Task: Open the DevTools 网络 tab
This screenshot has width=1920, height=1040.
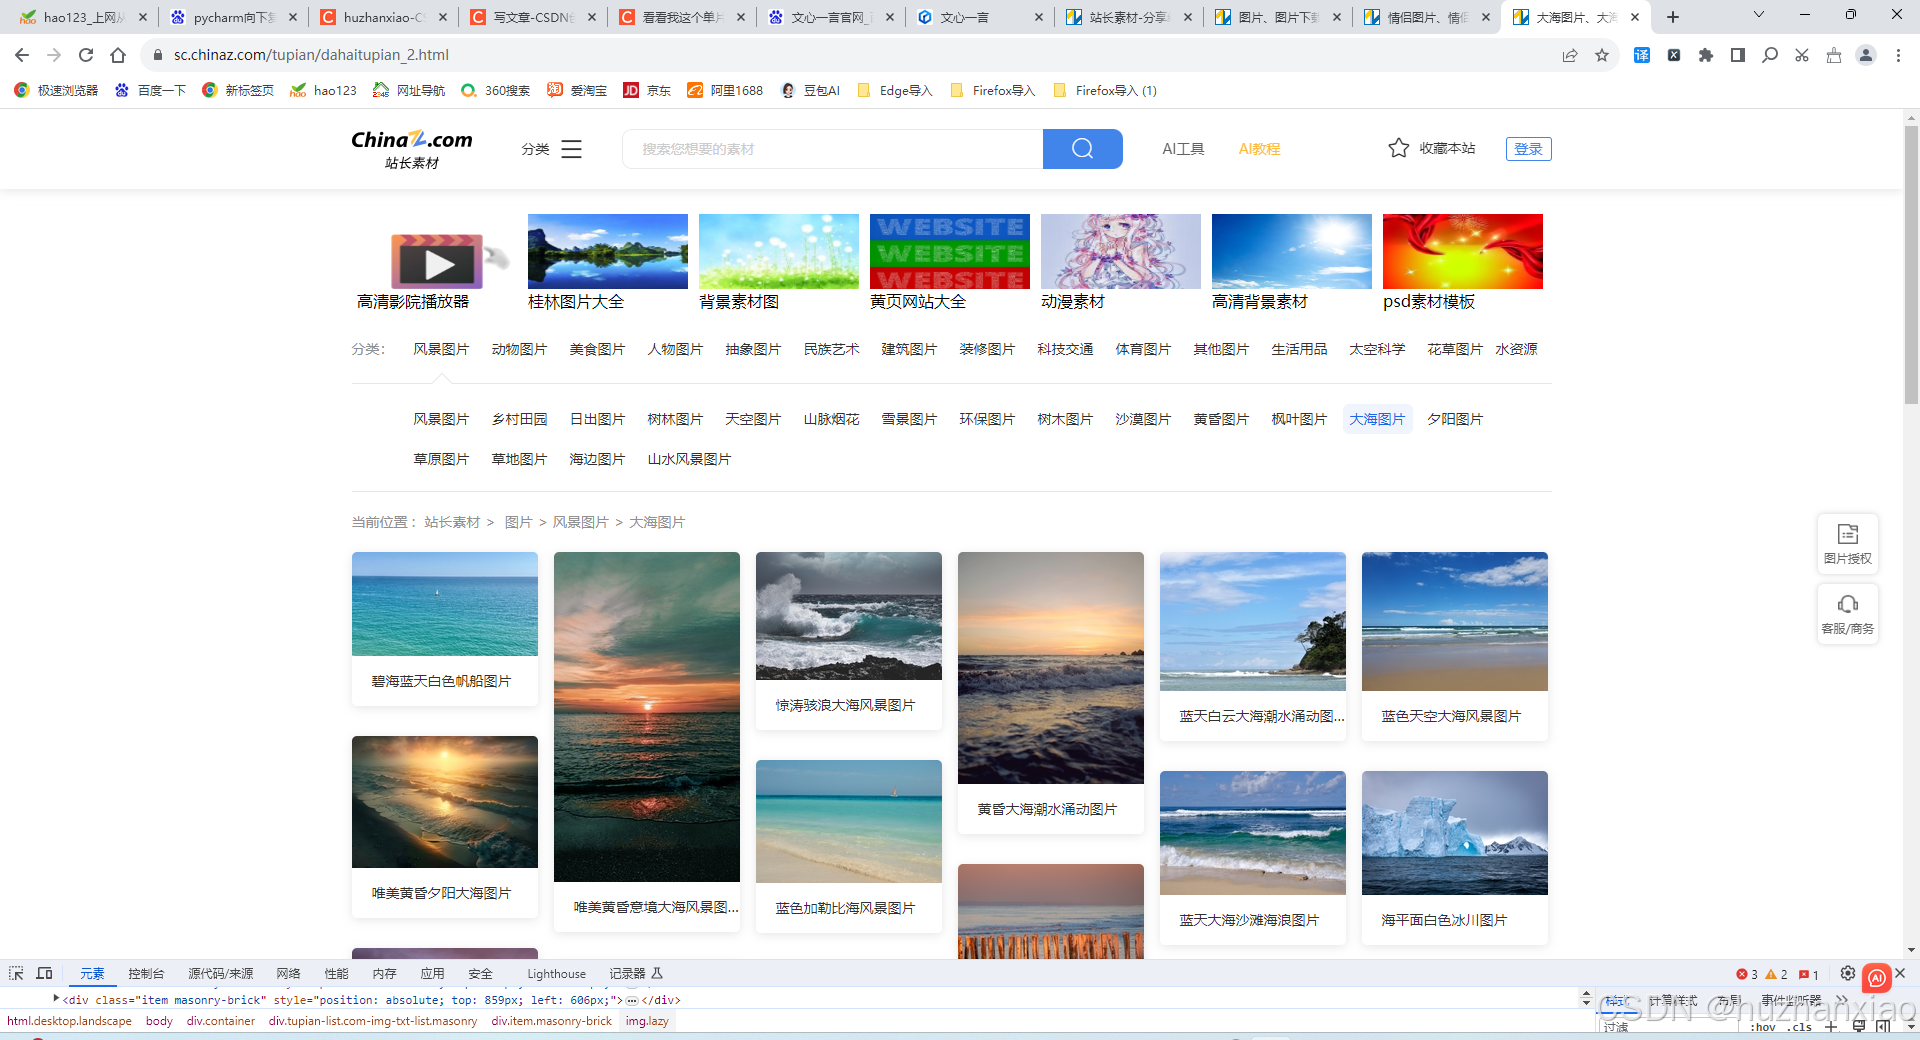Action: (x=288, y=973)
